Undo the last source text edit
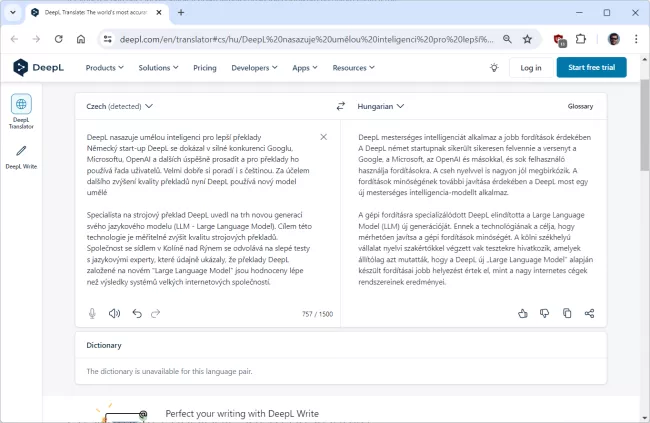This screenshot has width=650, height=423. coord(137,313)
